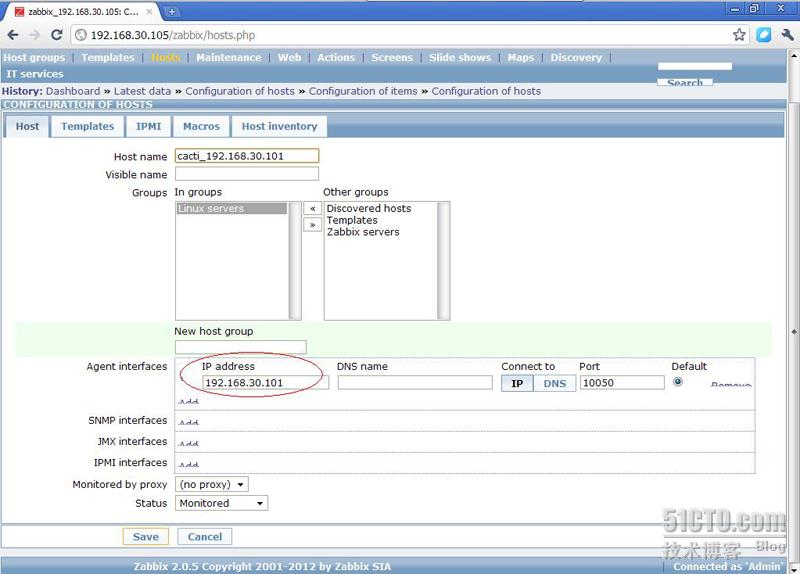Image resolution: width=800 pixels, height=574 pixels.
Task: Choose IP under Connect to
Action: pyautogui.click(x=517, y=383)
